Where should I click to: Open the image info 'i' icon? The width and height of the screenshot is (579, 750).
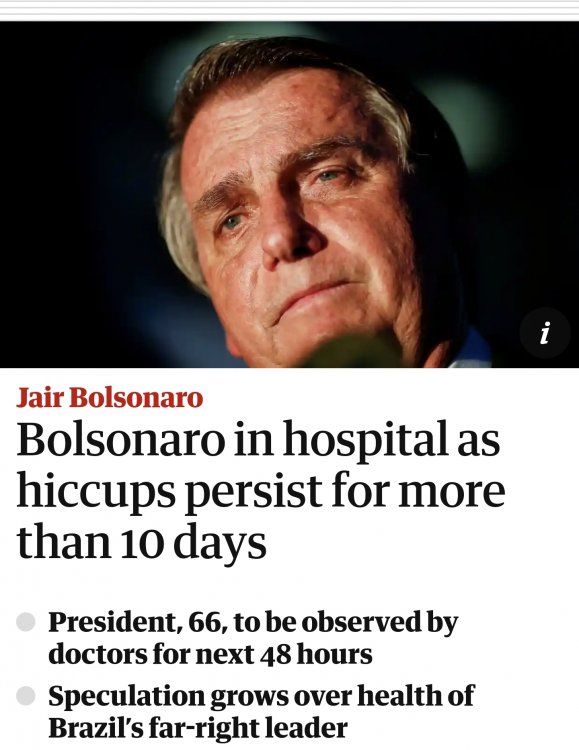point(545,333)
